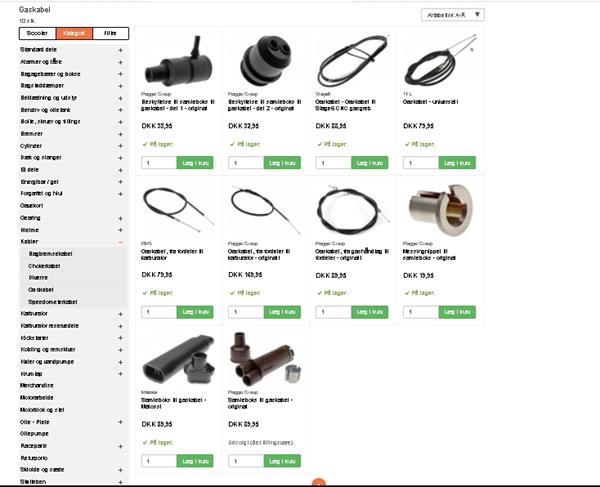Viewport: 600px width, 487px height.
Task: Collapse the Kabler category minus icon
Action: point(120,242)
